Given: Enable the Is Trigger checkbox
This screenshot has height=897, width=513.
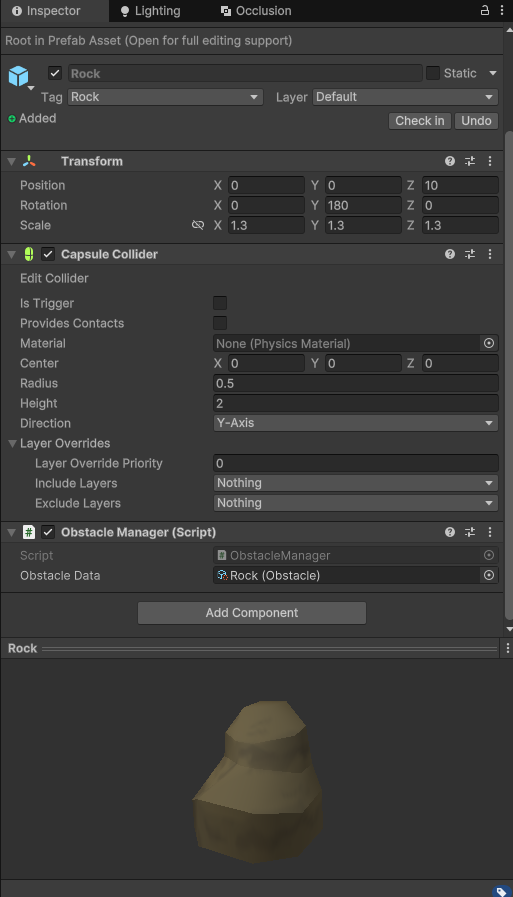Looking at the screenshot, I should point(220,303).
